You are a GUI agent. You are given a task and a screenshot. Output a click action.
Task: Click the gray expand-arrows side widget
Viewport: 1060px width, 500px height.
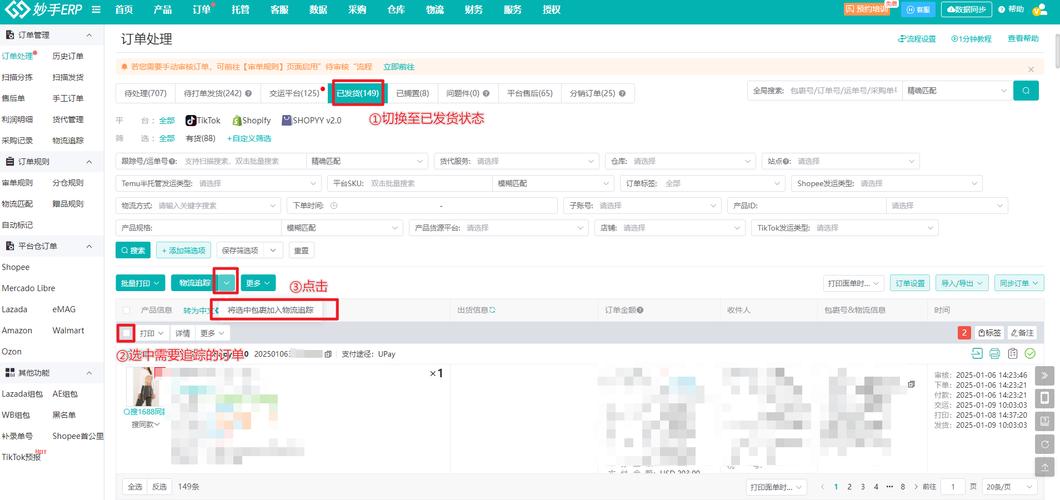coord(1044,376)
